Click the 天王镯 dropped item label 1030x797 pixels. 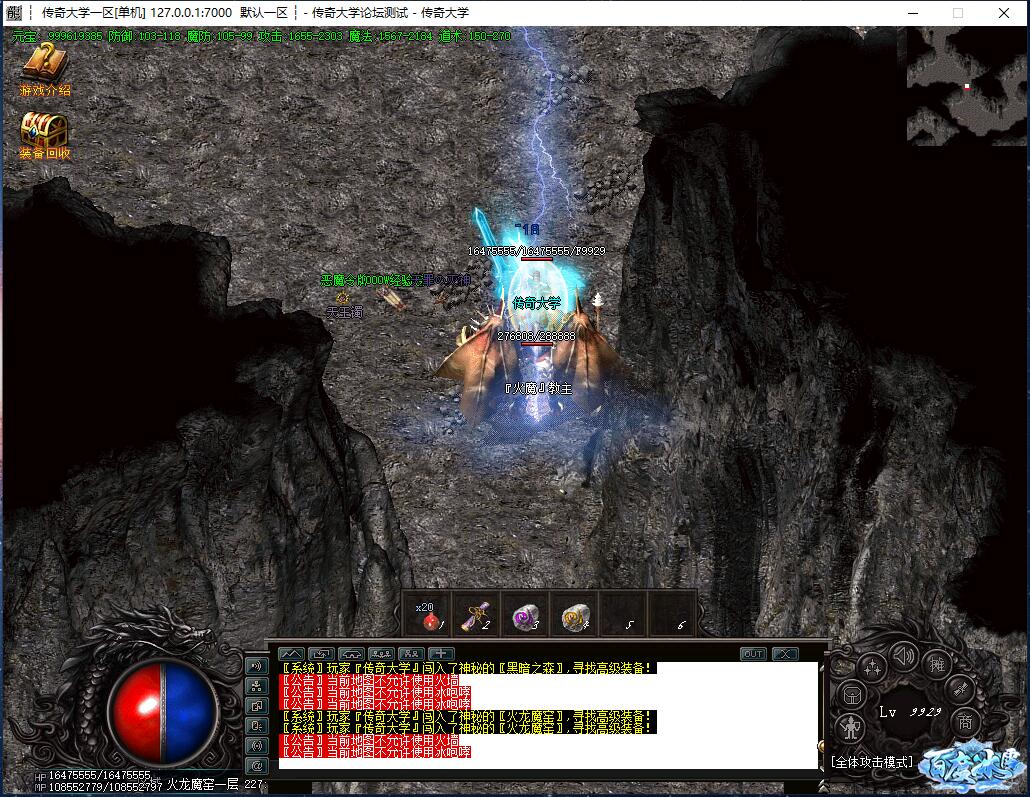[x=344, y=312]
